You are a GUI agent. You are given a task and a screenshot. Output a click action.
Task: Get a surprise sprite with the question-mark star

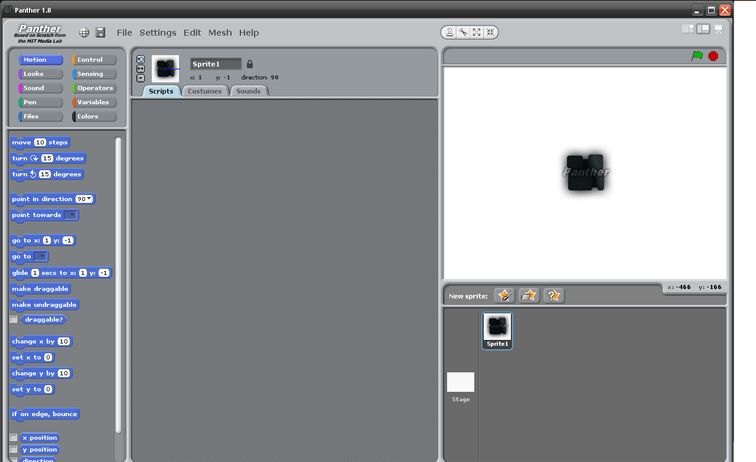[554, 295]
